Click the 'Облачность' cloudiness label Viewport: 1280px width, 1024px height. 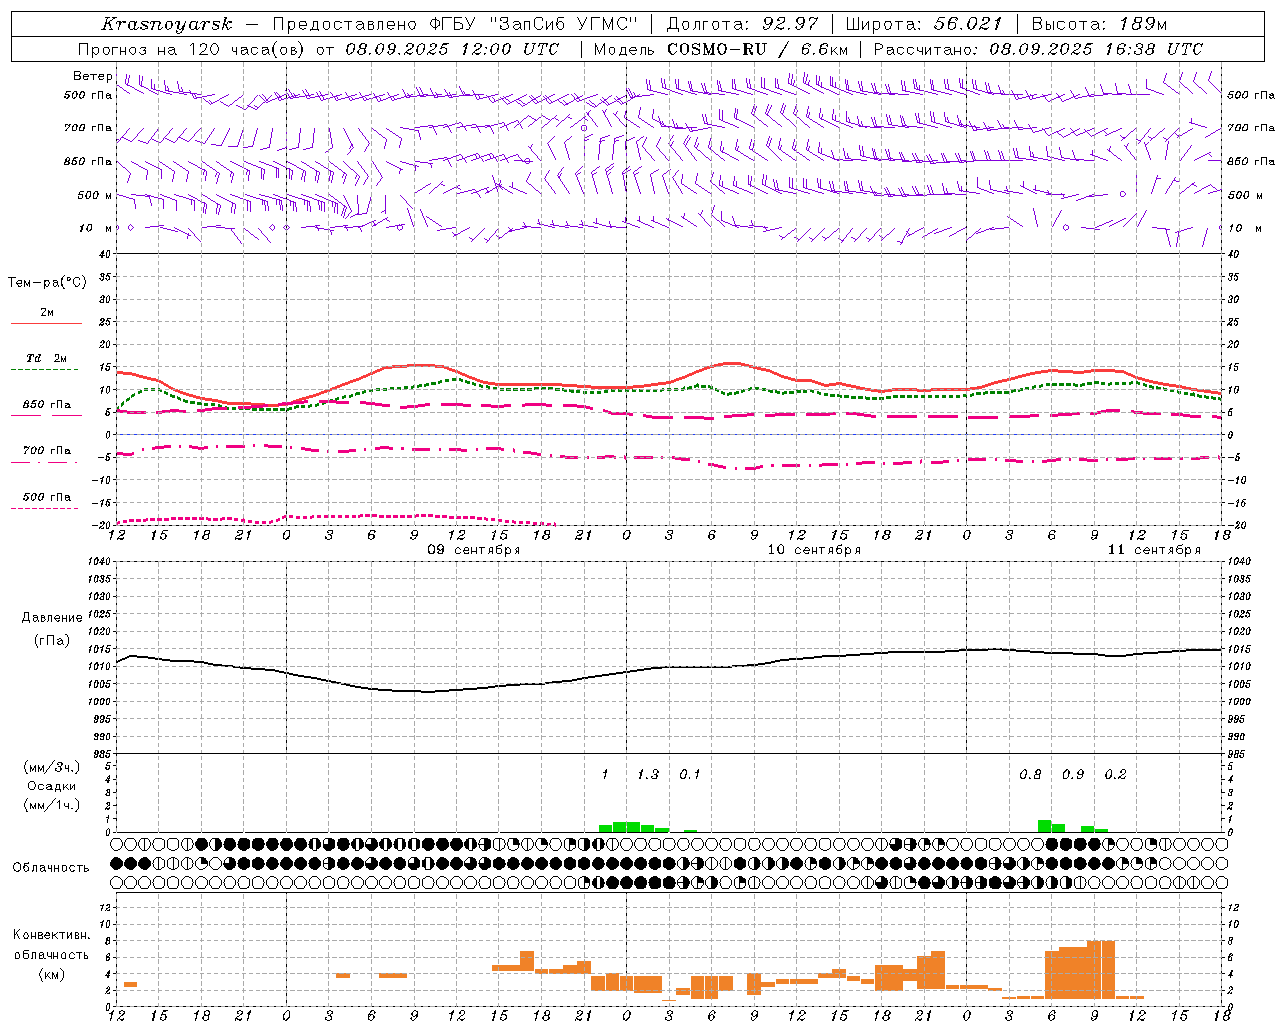point(51,867)
